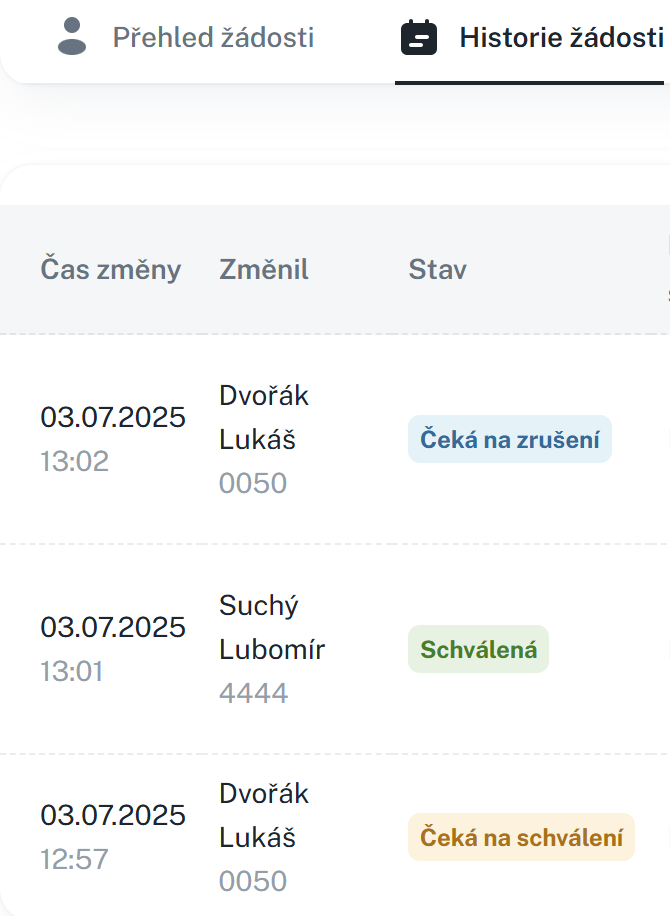Click the 03.07.2025 13:02 timestamp
Screen dimensions: 670x916
pyautogui.click(x=113, y=417)
